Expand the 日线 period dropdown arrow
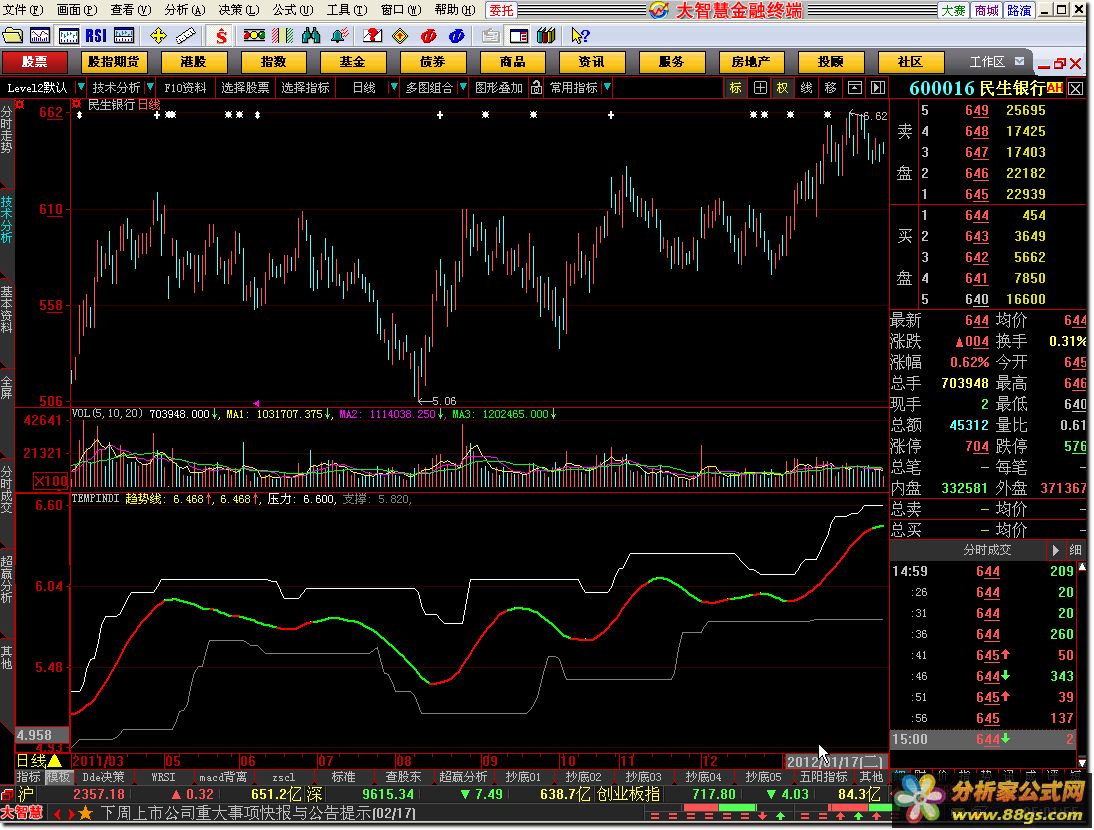1094x830 pixels. coord(394,87)
